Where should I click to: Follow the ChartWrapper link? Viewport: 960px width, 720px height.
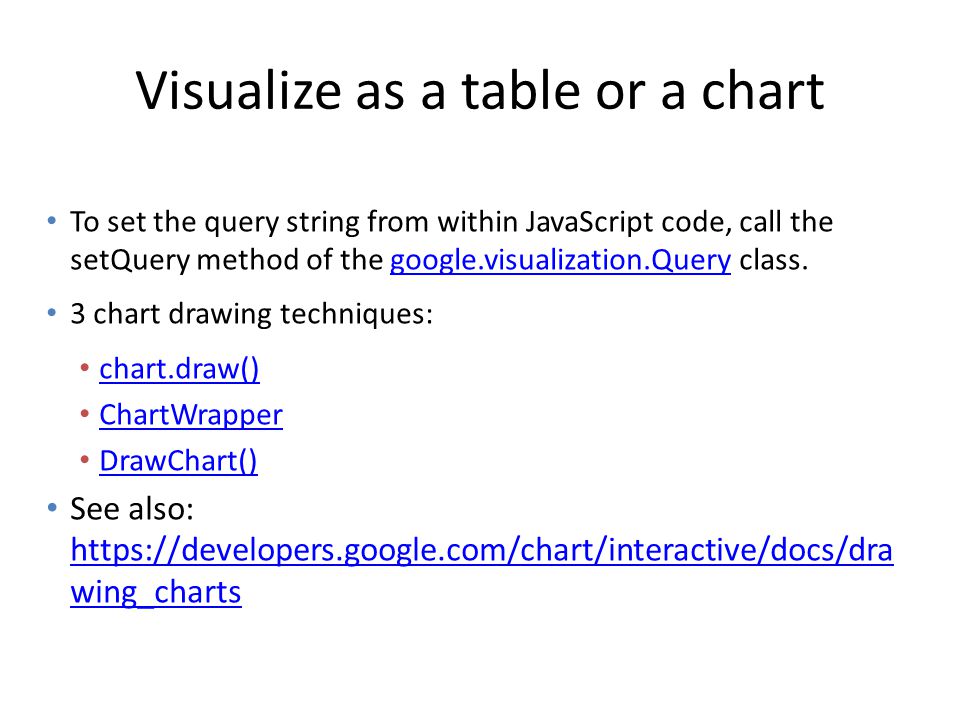point(191,415)
